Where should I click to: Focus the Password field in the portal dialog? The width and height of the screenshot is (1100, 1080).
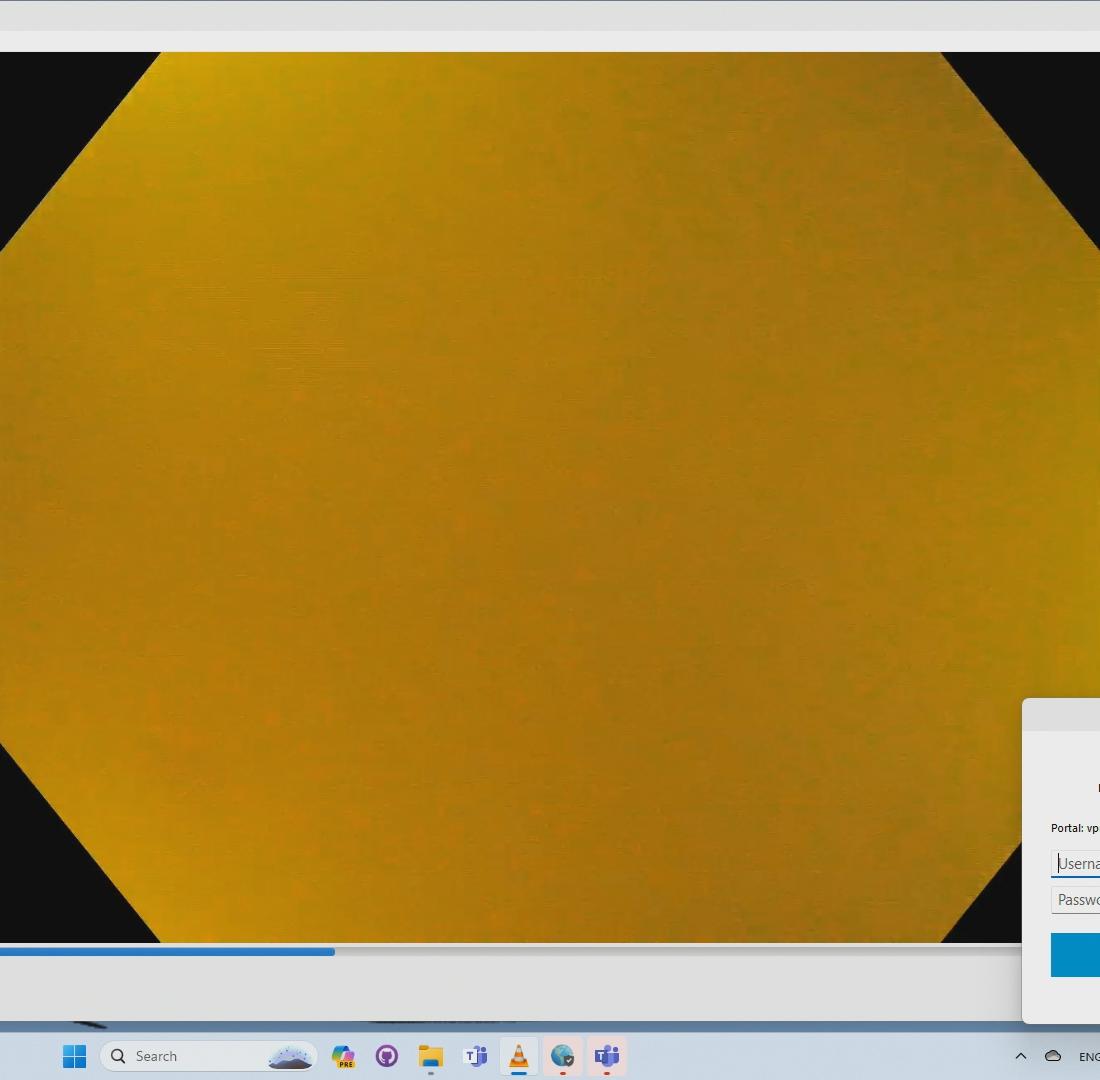1075,900
